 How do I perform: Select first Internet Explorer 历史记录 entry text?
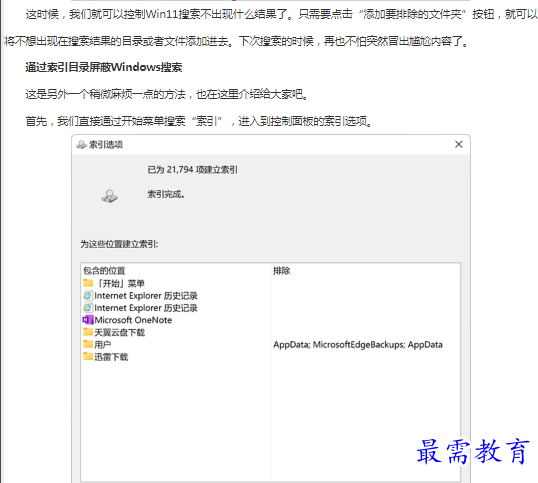146,296
